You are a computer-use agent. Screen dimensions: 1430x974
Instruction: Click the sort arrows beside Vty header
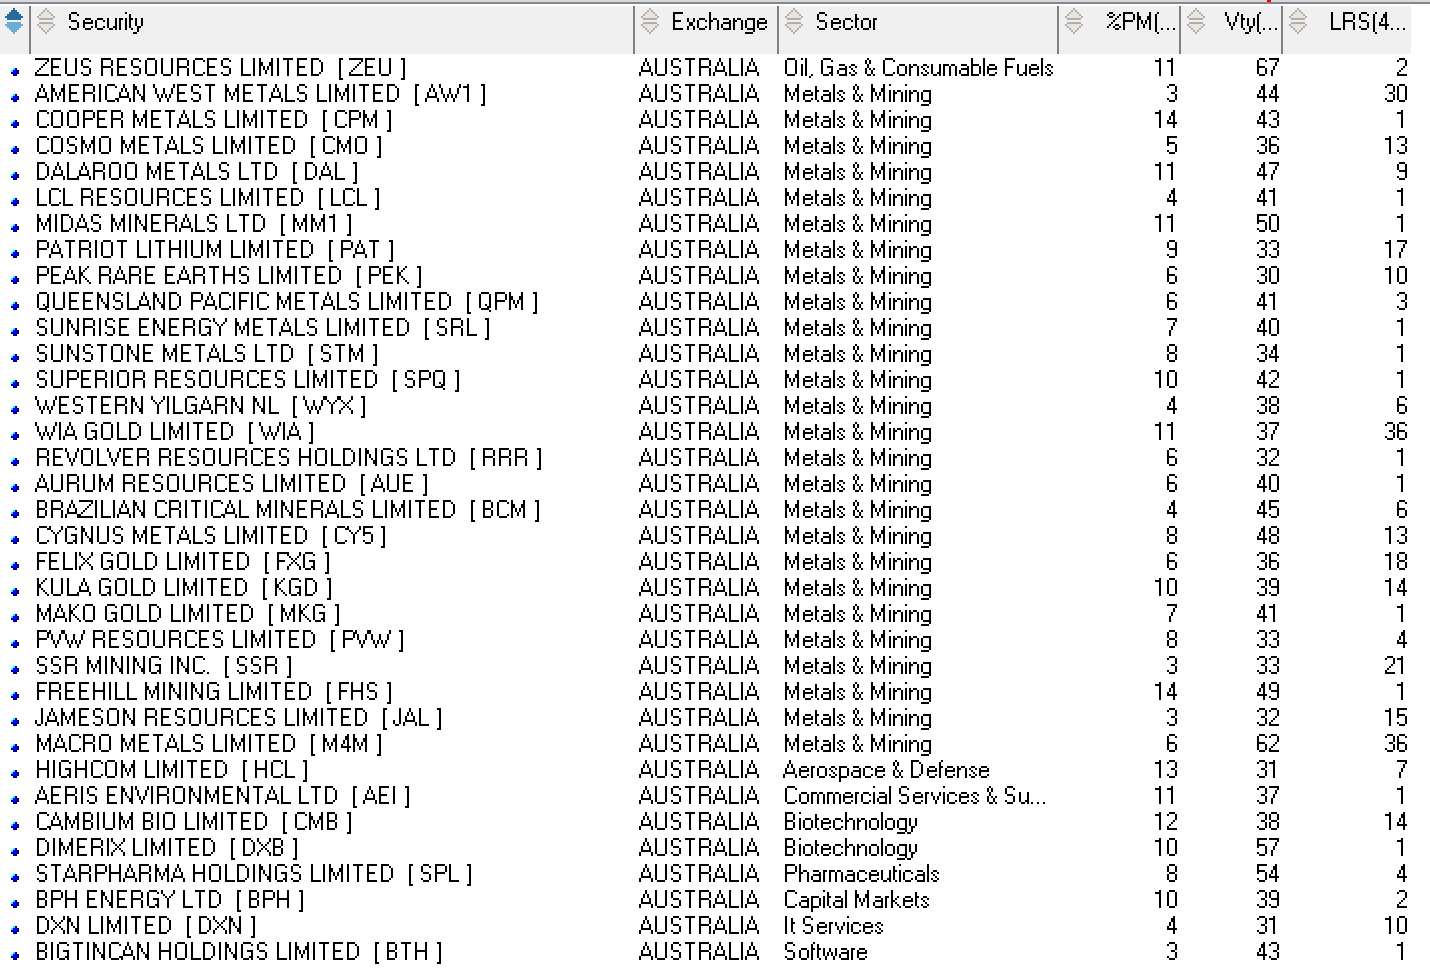(x=1197, y=21)
